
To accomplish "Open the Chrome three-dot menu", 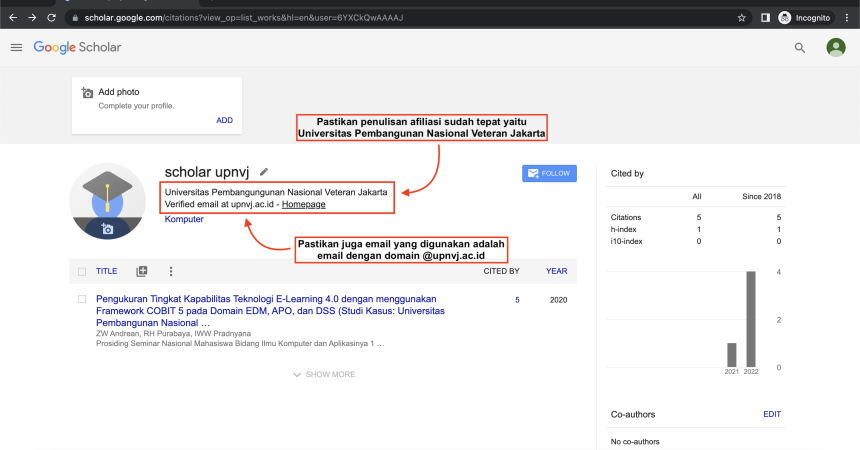I will click(846, 17).
